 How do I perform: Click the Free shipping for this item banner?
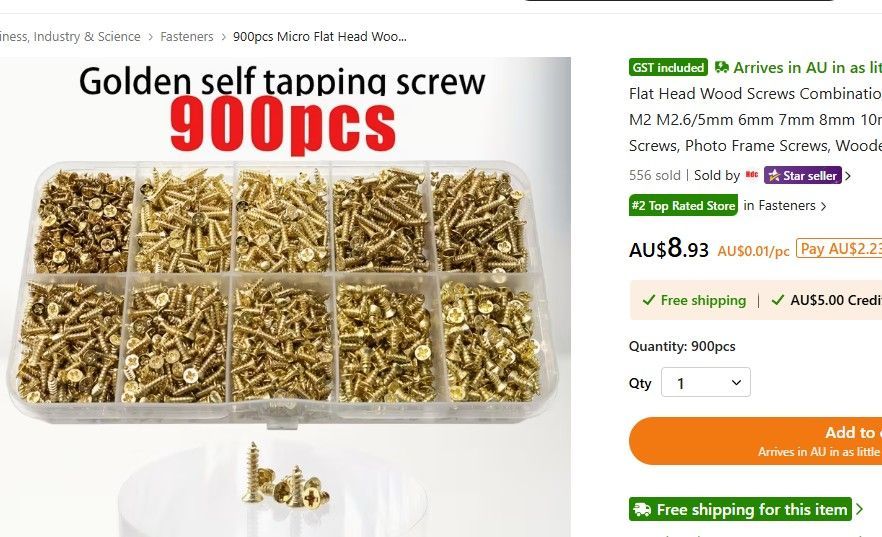pos(740,509)
